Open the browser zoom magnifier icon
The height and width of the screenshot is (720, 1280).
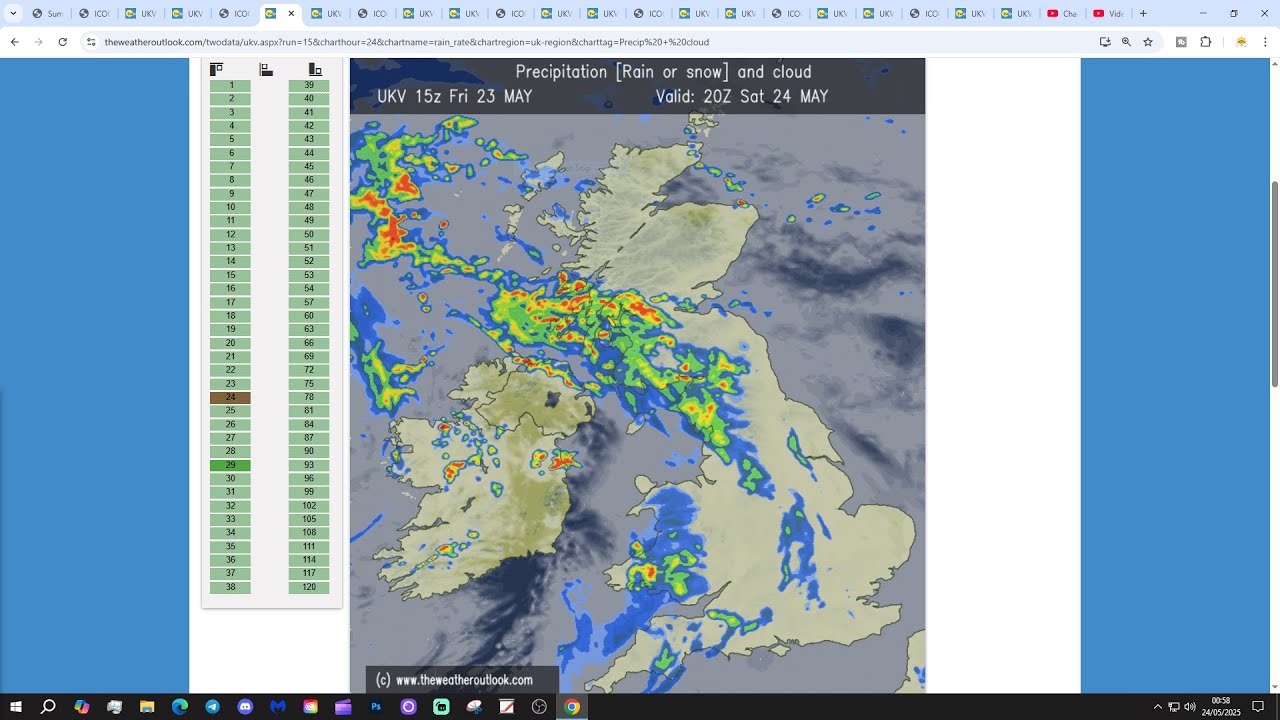[x=1126, y=42]
